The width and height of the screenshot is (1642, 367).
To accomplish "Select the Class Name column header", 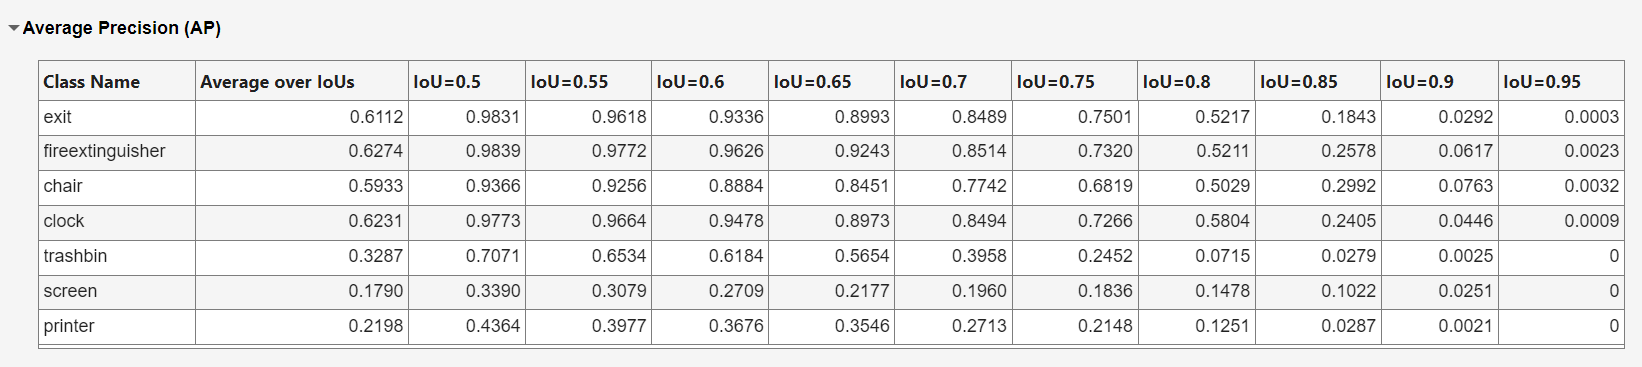I will coord(117,82).
